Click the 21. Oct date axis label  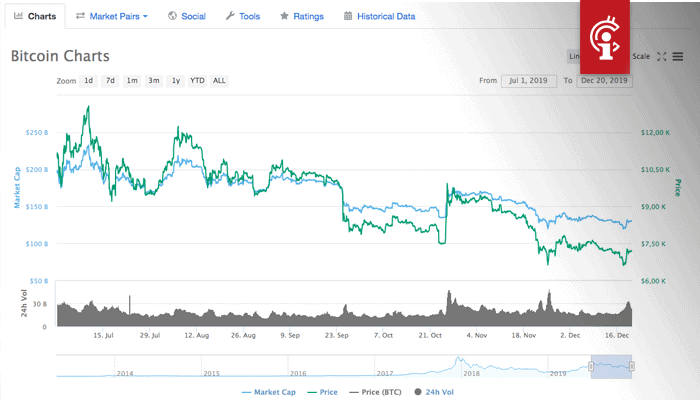click(430, 335)
